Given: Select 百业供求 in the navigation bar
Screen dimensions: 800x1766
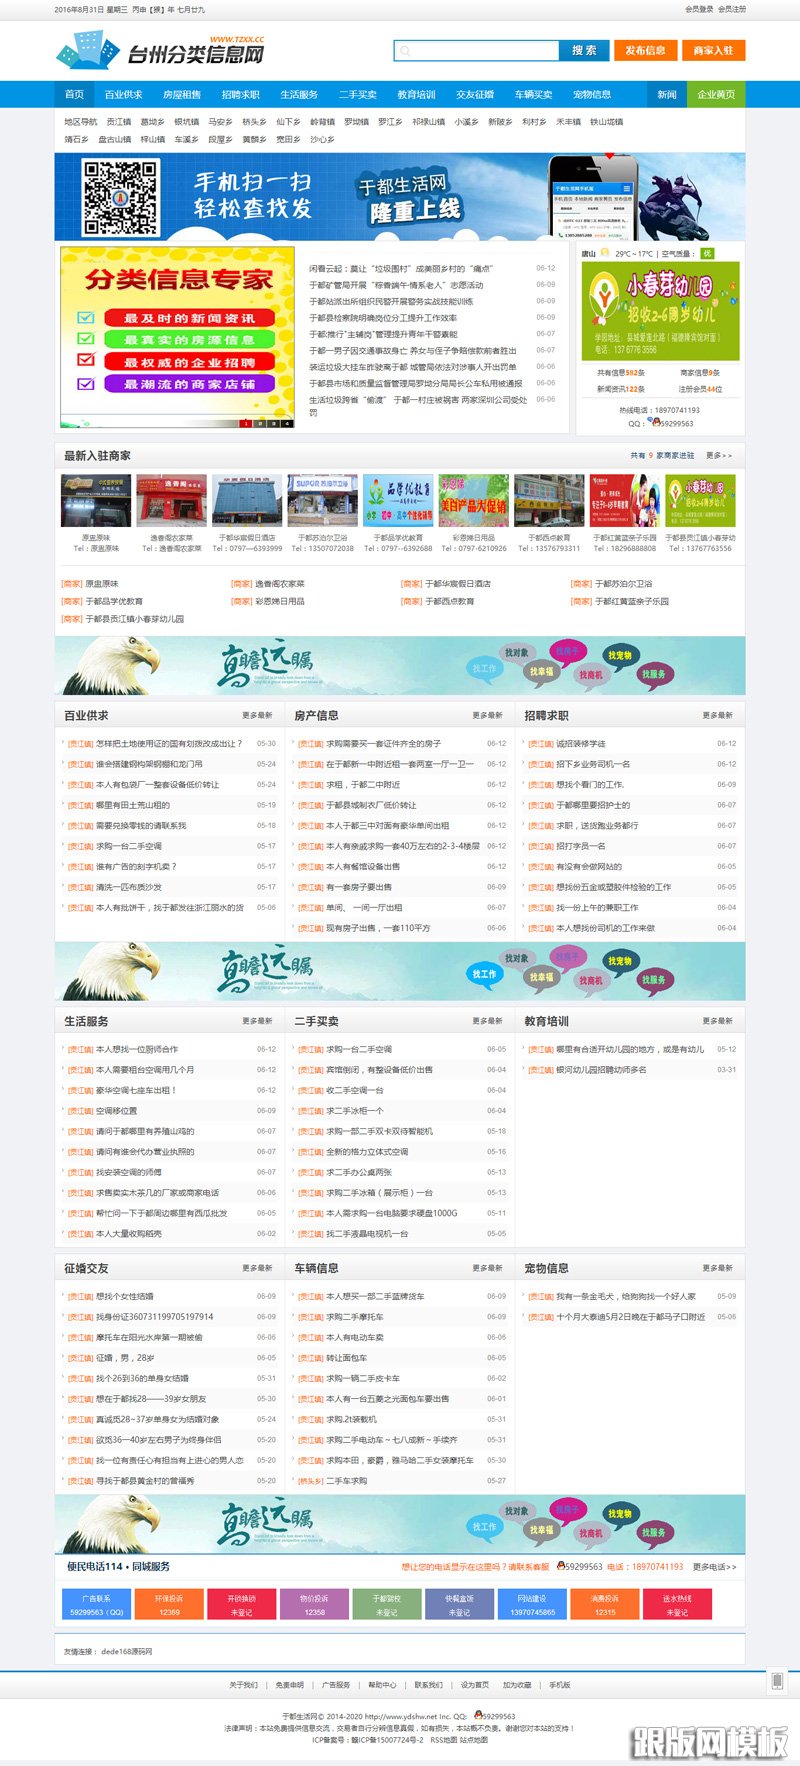Looking at the screenshot, I should click(123, 94).
